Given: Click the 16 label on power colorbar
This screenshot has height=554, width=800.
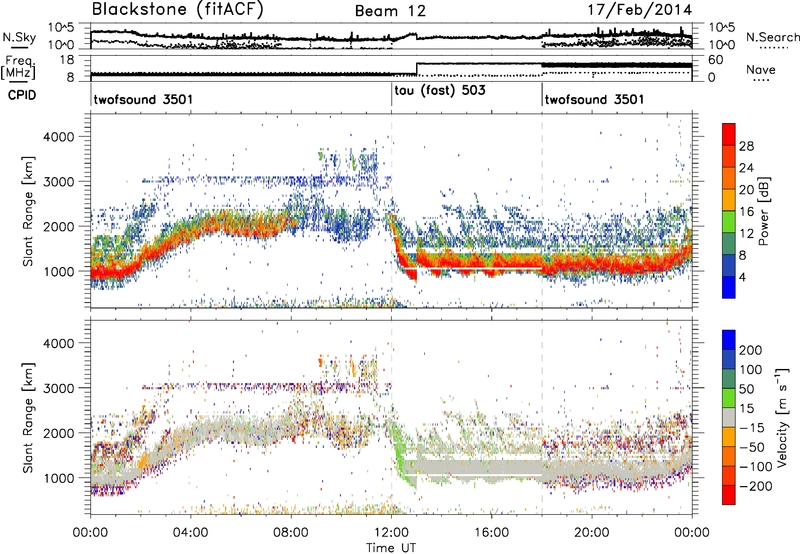Looking at the screenshot, I should (x=746, y=212).
